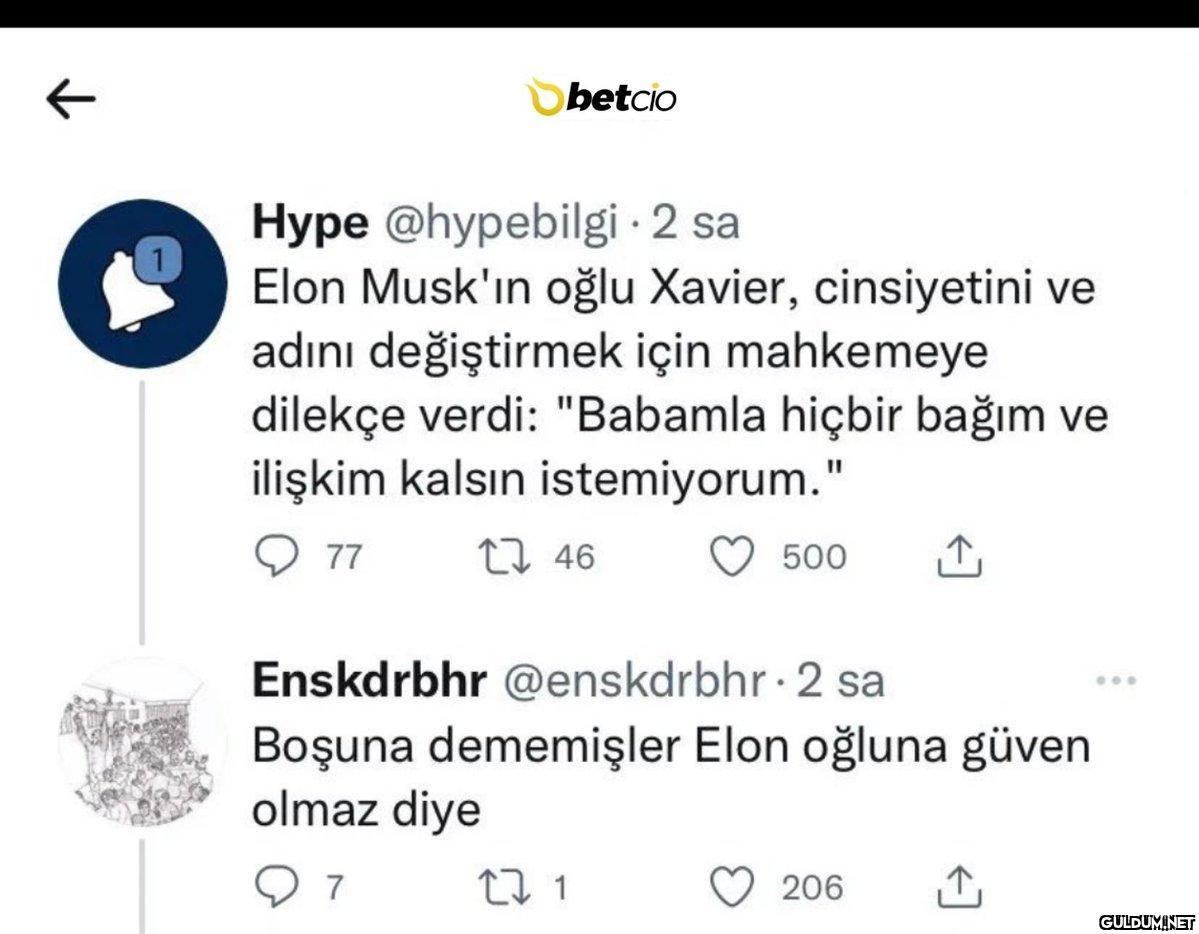This screenshot has width=1199, height=934.
Task: Click the Enskdrbhr display name
Action: tap(369, 681)
